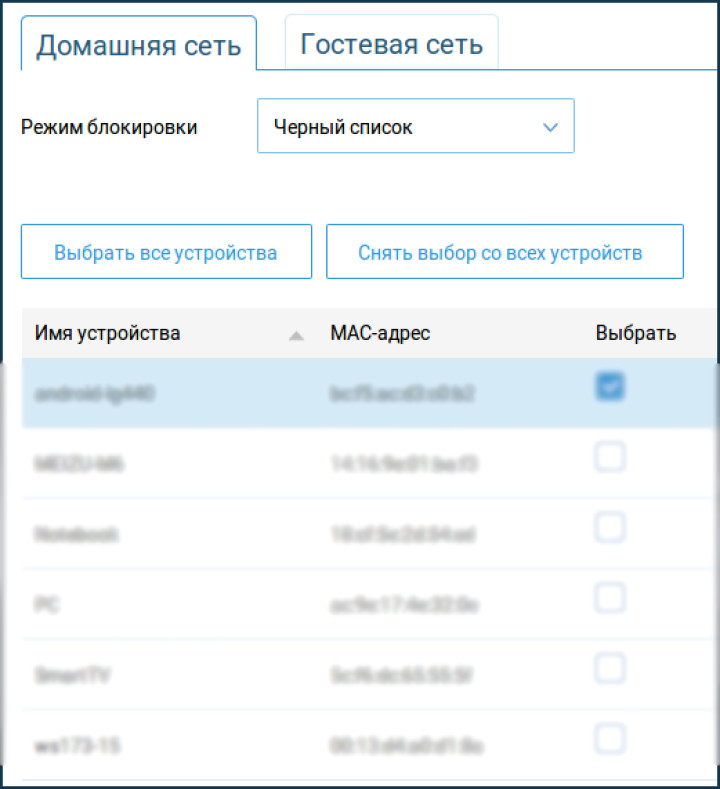The height and width of the screenshot is (789, 720).
Task: Click the SmartTV device name
Action: (73, 676)
